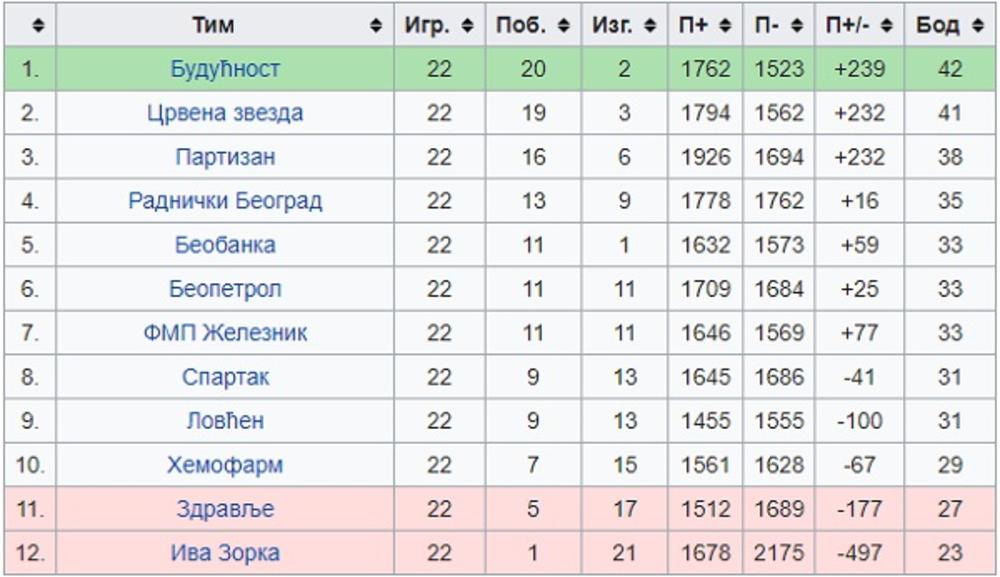Open the Ива Зорка team link
Screen dimensions: 1000x577
coord(225,553)
